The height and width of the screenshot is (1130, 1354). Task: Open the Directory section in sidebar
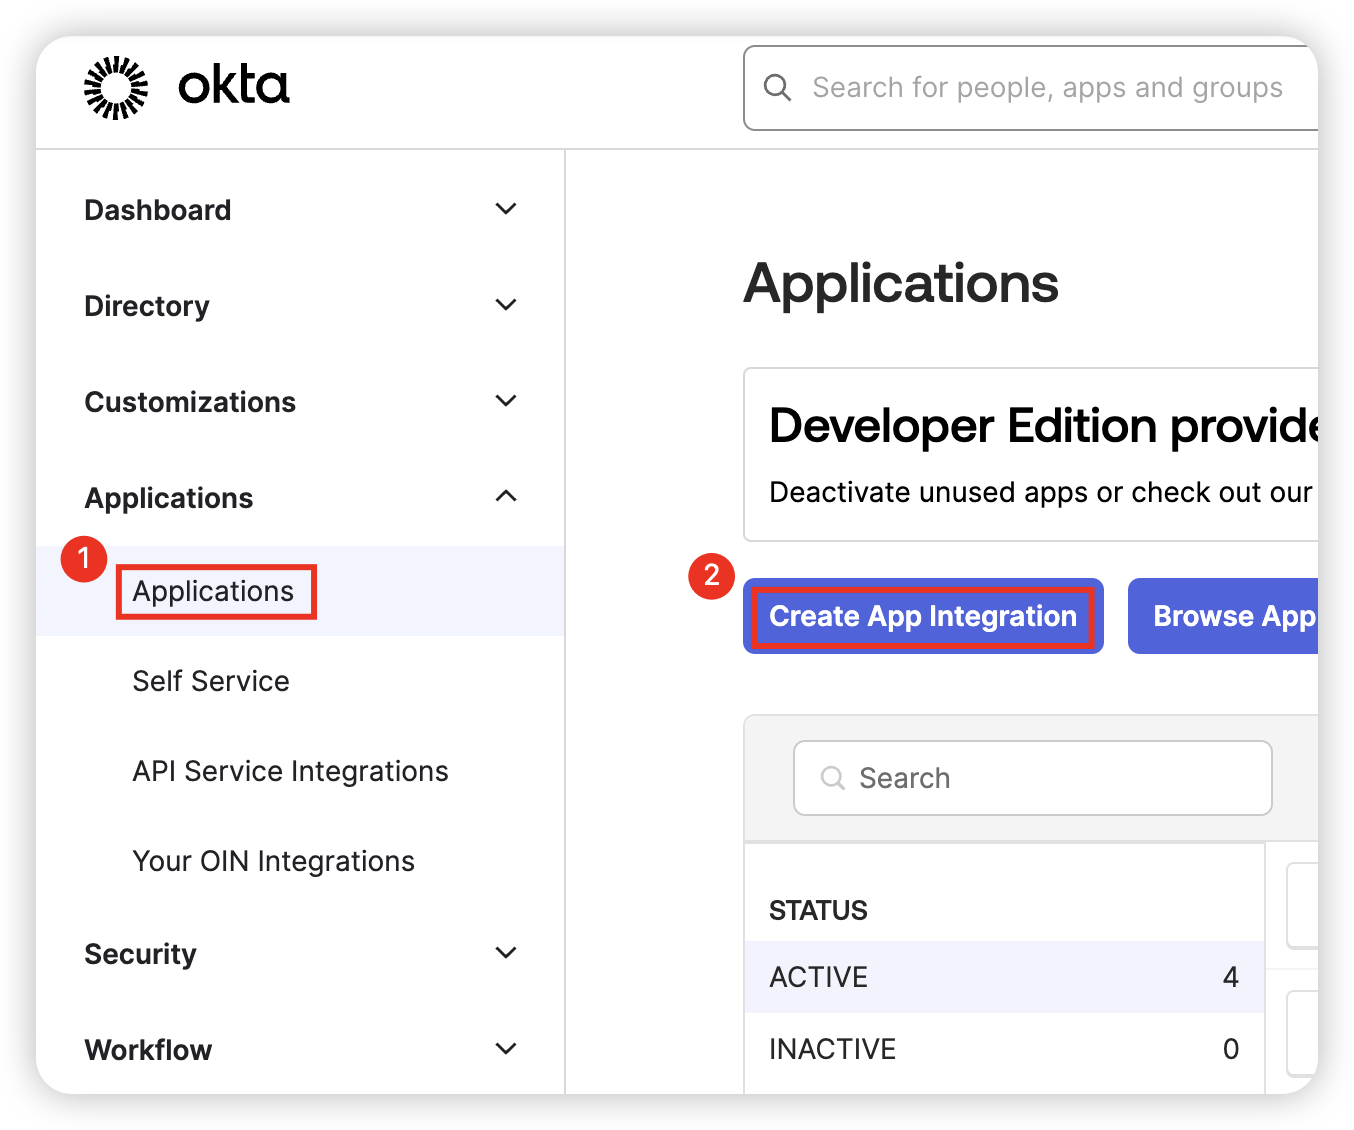147,306
